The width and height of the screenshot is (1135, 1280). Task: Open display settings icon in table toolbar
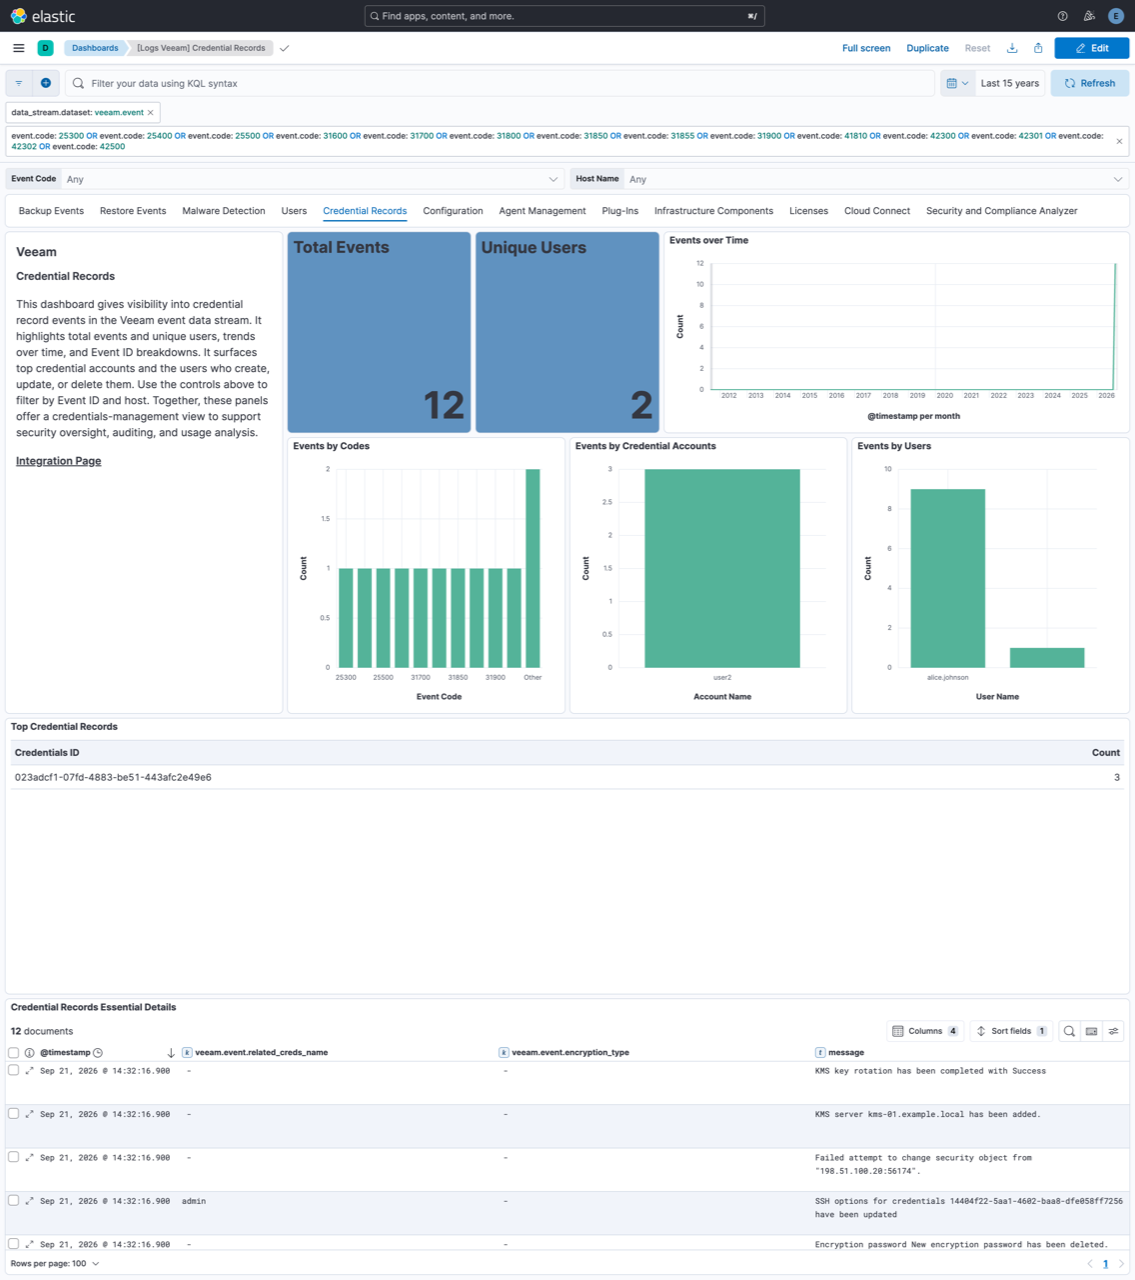[1113, 1031]
